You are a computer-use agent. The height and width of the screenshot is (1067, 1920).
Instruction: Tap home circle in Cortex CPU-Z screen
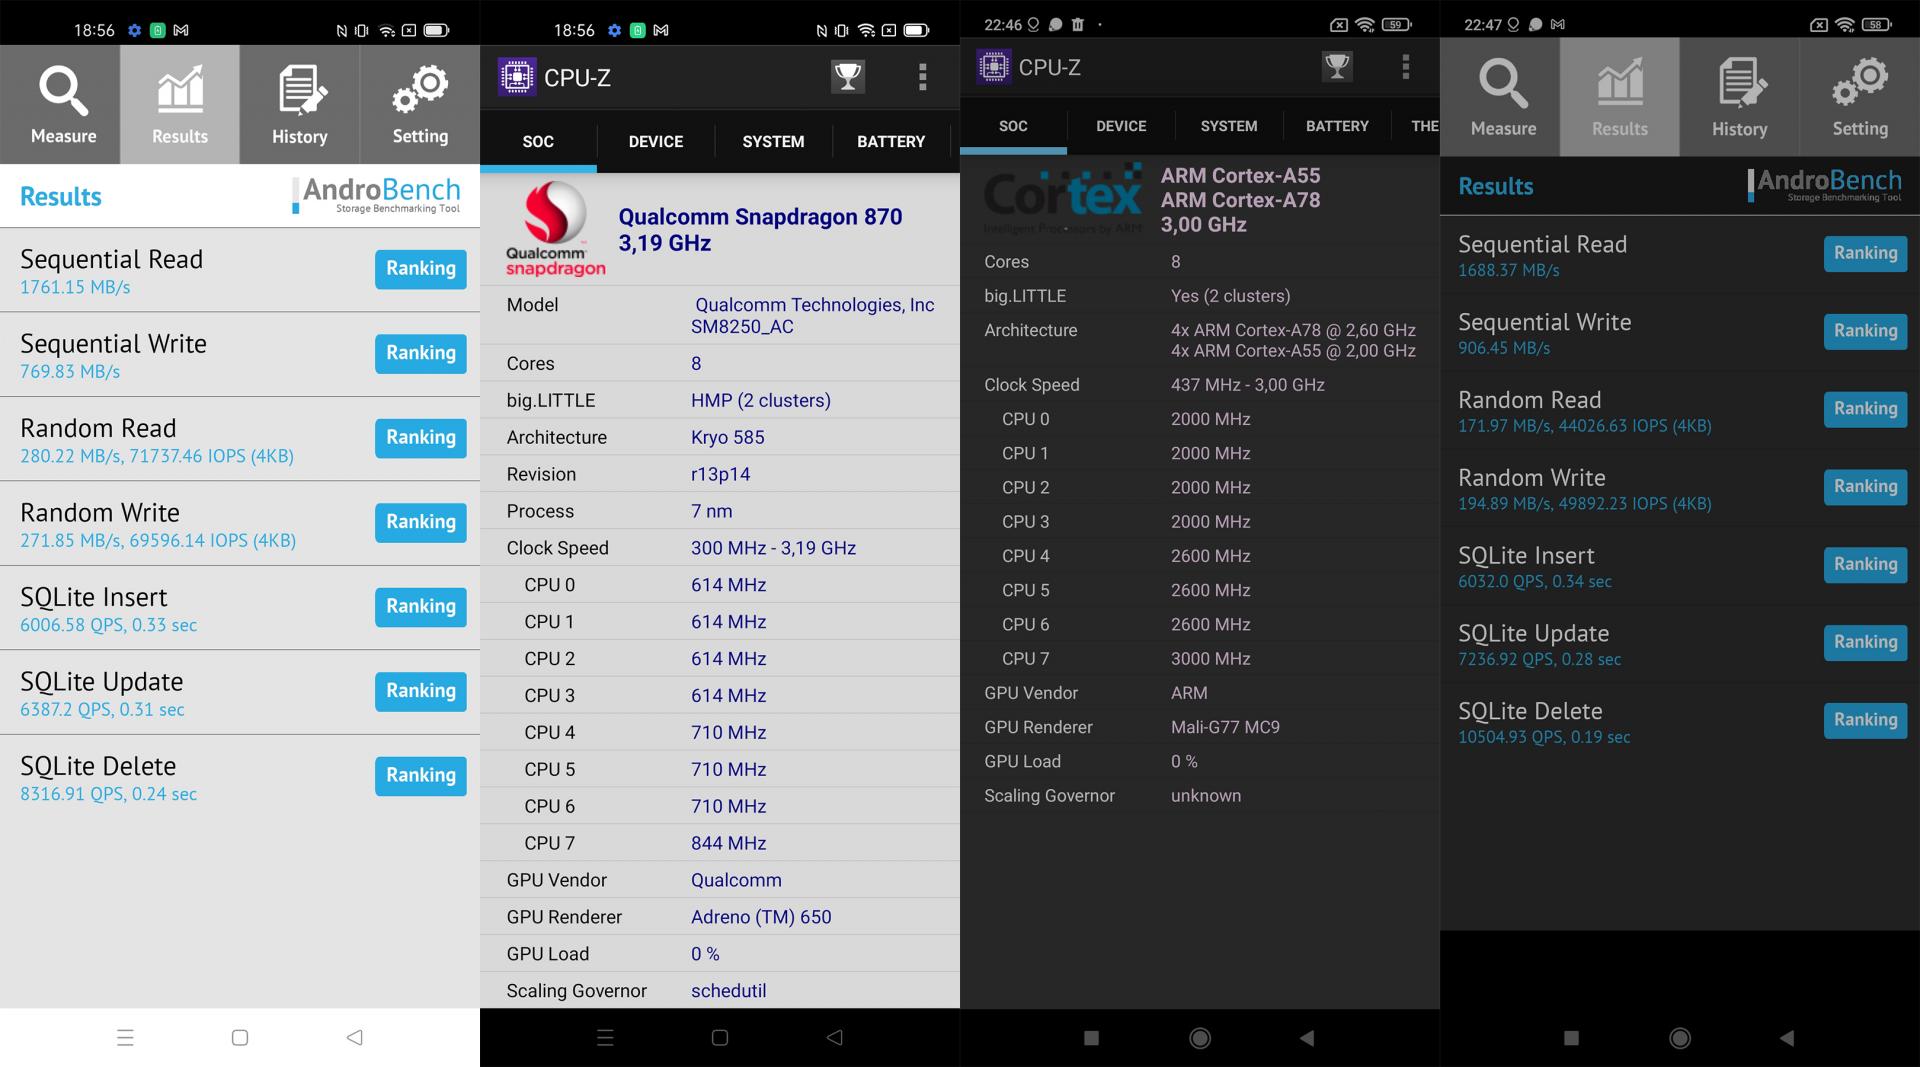point(1200,1038)
